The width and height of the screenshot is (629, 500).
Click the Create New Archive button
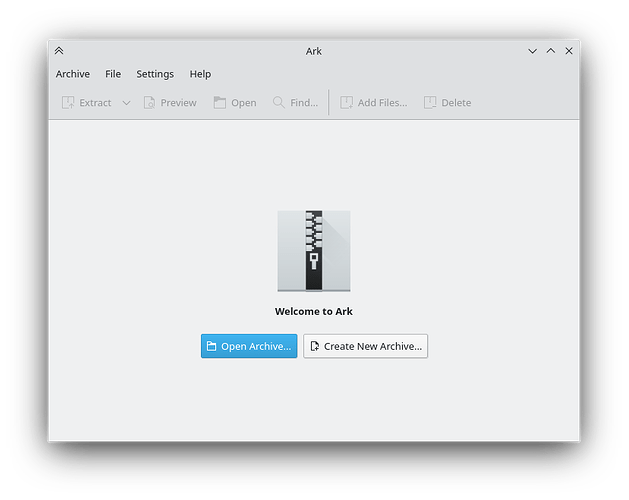click(x=365, y=346)
